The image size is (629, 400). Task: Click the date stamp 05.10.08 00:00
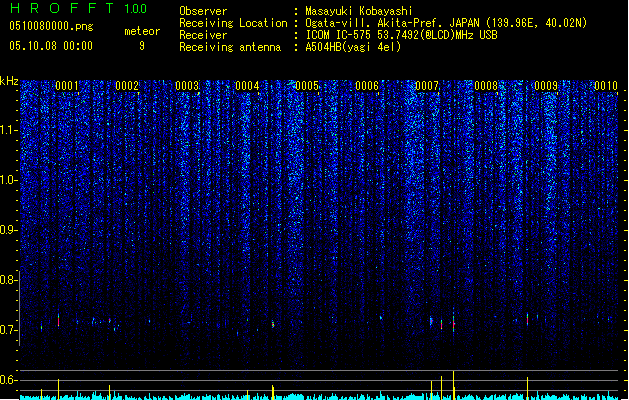(51, 46)
